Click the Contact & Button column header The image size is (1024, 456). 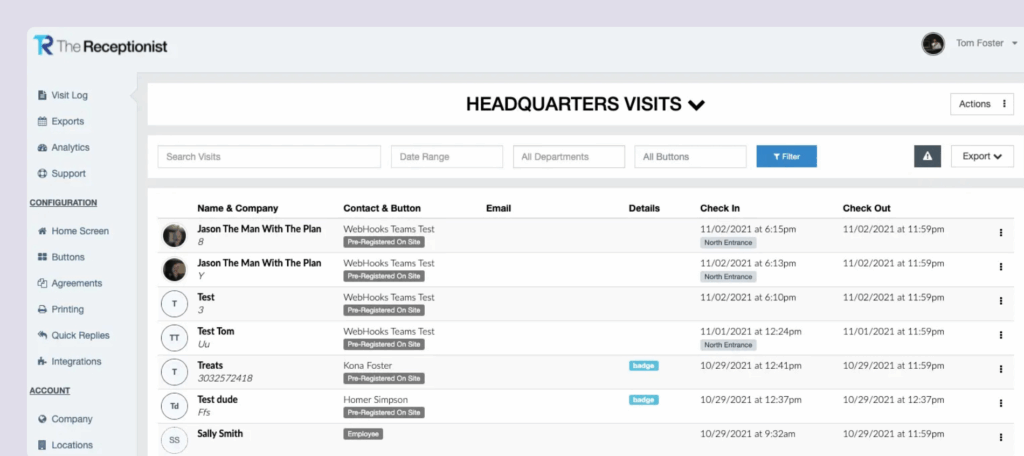click(x=382, y=208)
